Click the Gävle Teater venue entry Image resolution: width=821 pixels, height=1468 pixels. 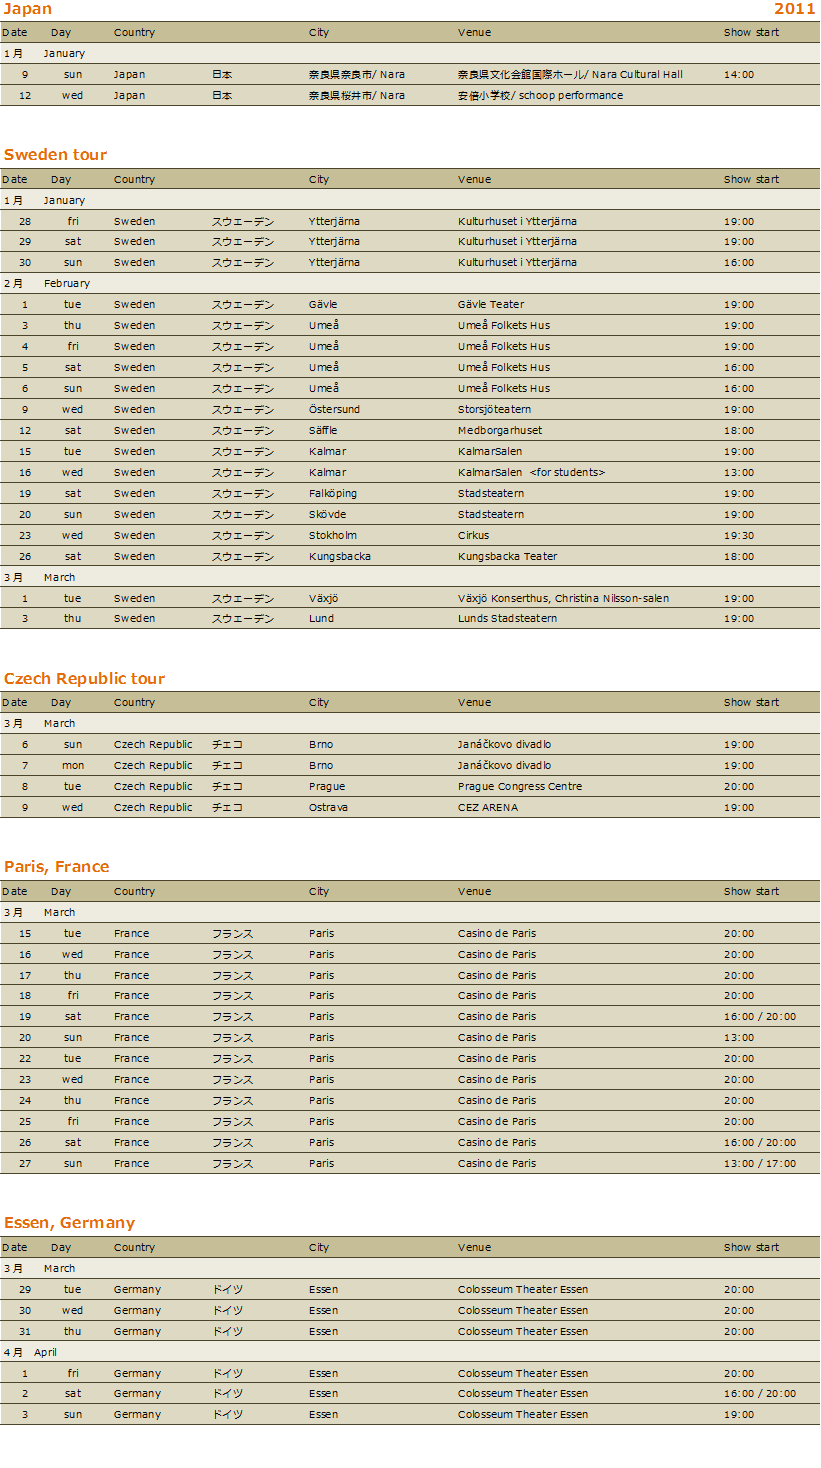point(491,305)
